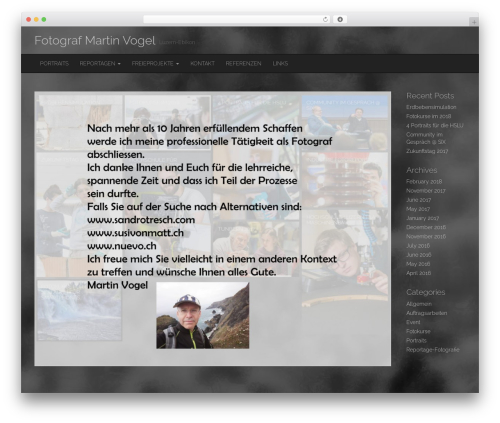Image resolution: width=500 pixels, height=423 pixels.
Task: Click the www.sandrotresch.com text
Action: 141,220
